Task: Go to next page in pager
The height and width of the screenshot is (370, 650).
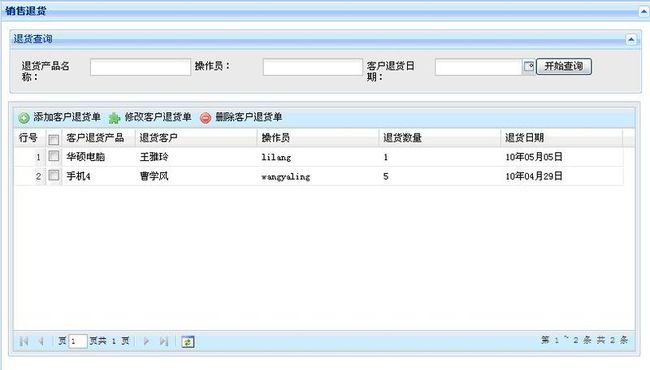Action: click(146, 341)
